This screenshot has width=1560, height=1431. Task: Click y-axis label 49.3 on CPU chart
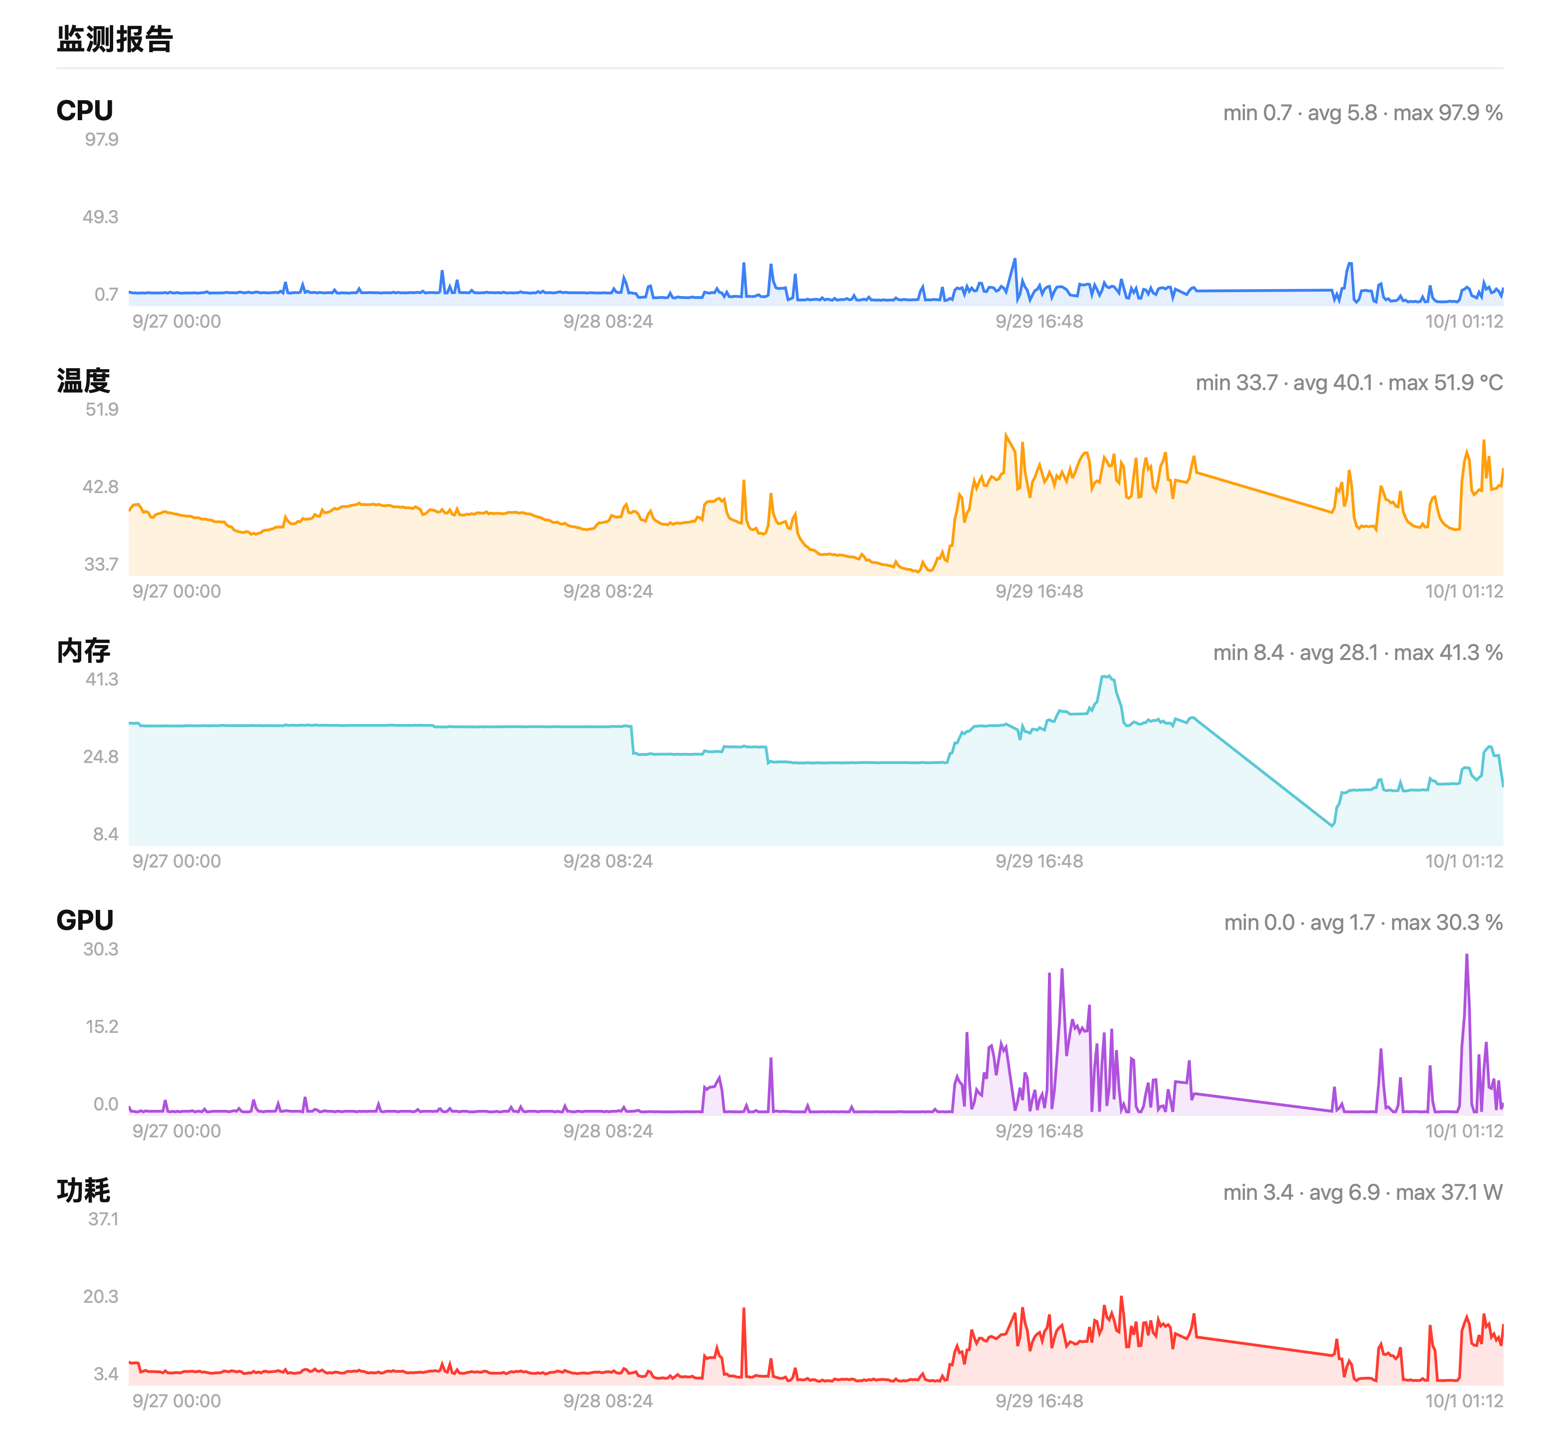(x=100, y=217)
